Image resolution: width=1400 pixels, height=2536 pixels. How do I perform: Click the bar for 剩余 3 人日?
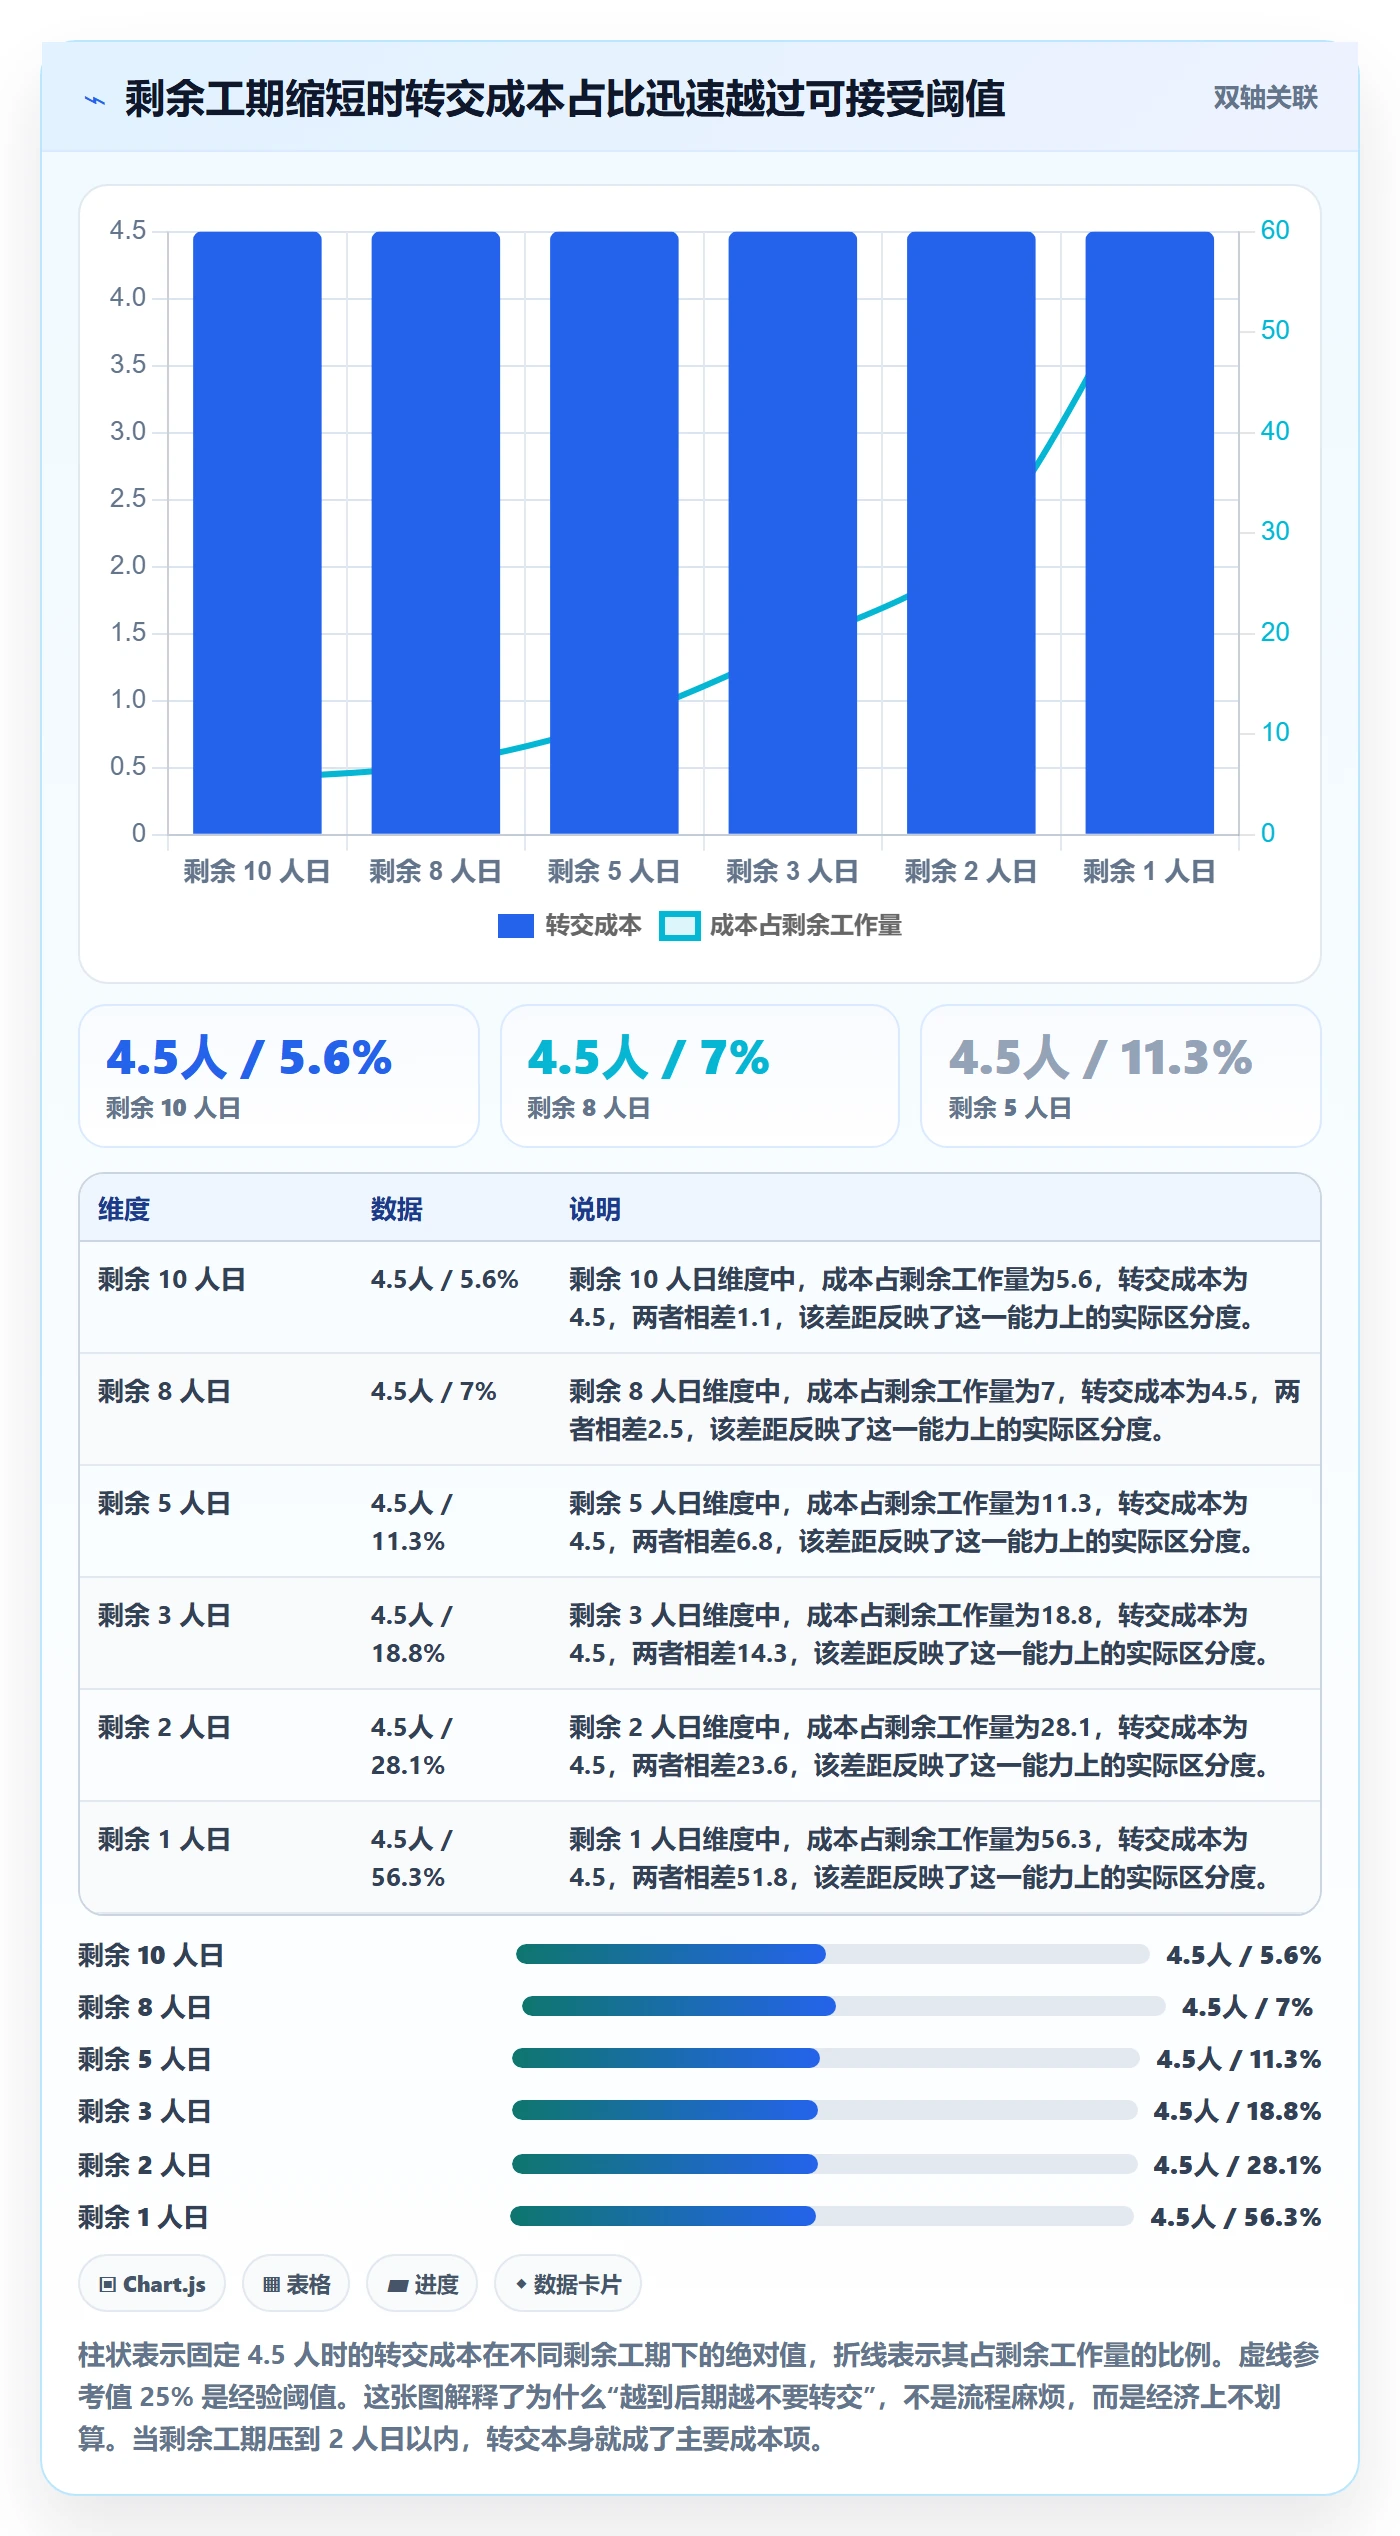pyautogui.click(x=792, y=532)
